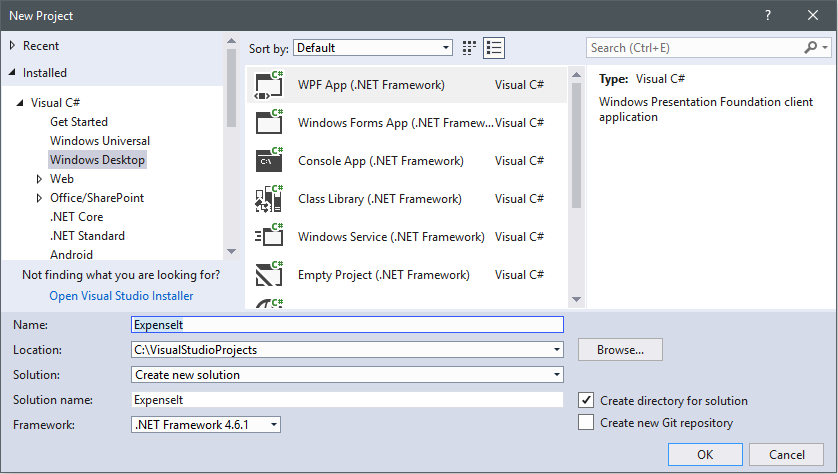
Task: Switch to small icons view
Action: click(x=469, y=48)
